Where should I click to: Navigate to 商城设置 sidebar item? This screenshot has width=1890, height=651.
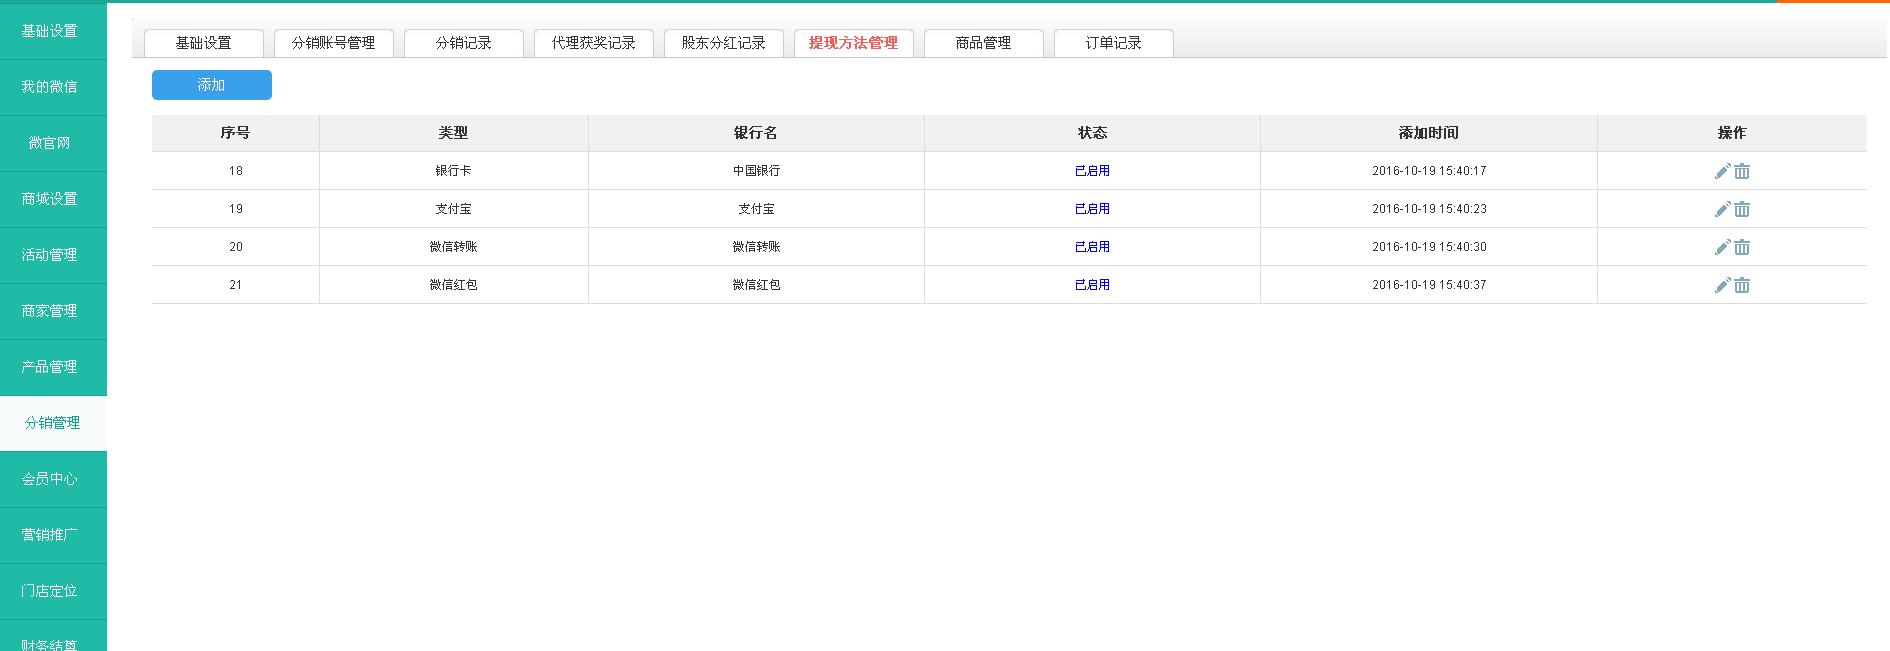tap(50, 199)
